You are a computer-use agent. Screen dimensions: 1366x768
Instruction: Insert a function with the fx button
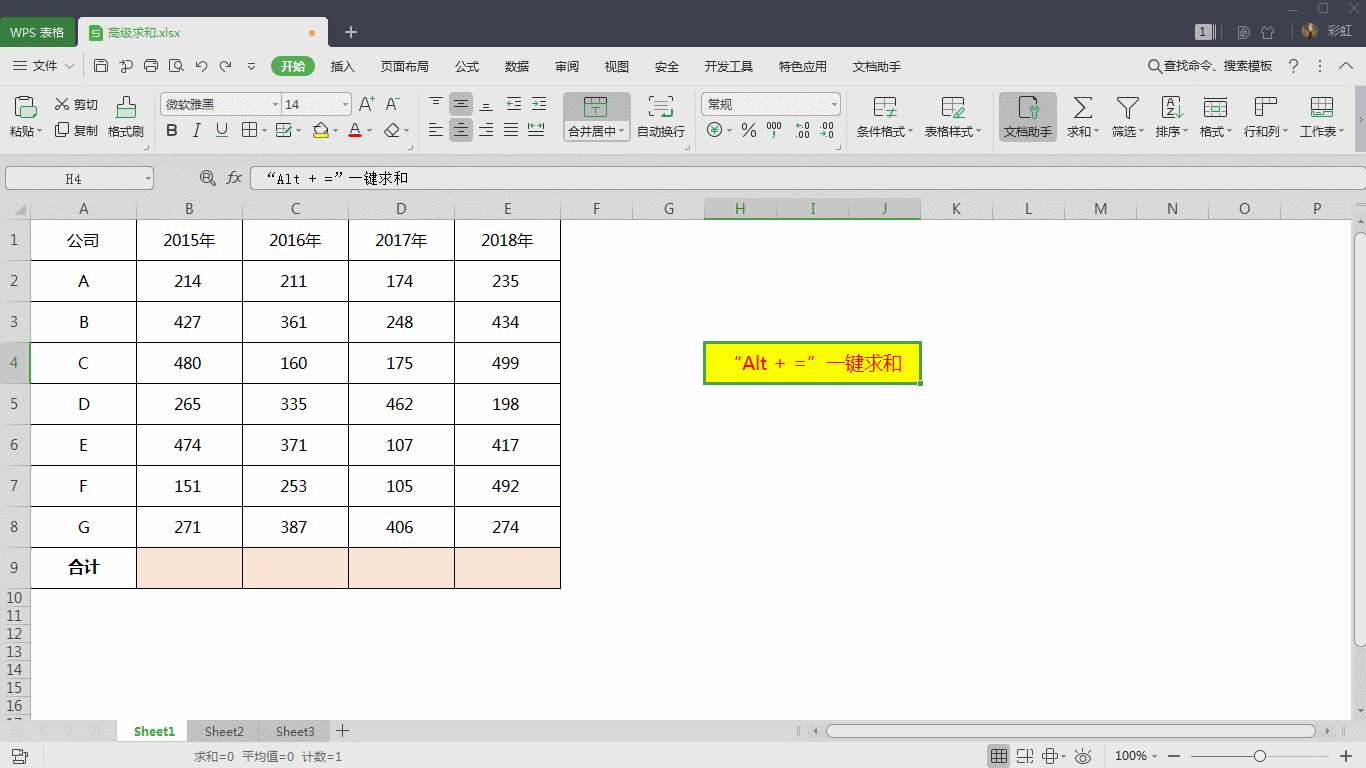[233, 177]
